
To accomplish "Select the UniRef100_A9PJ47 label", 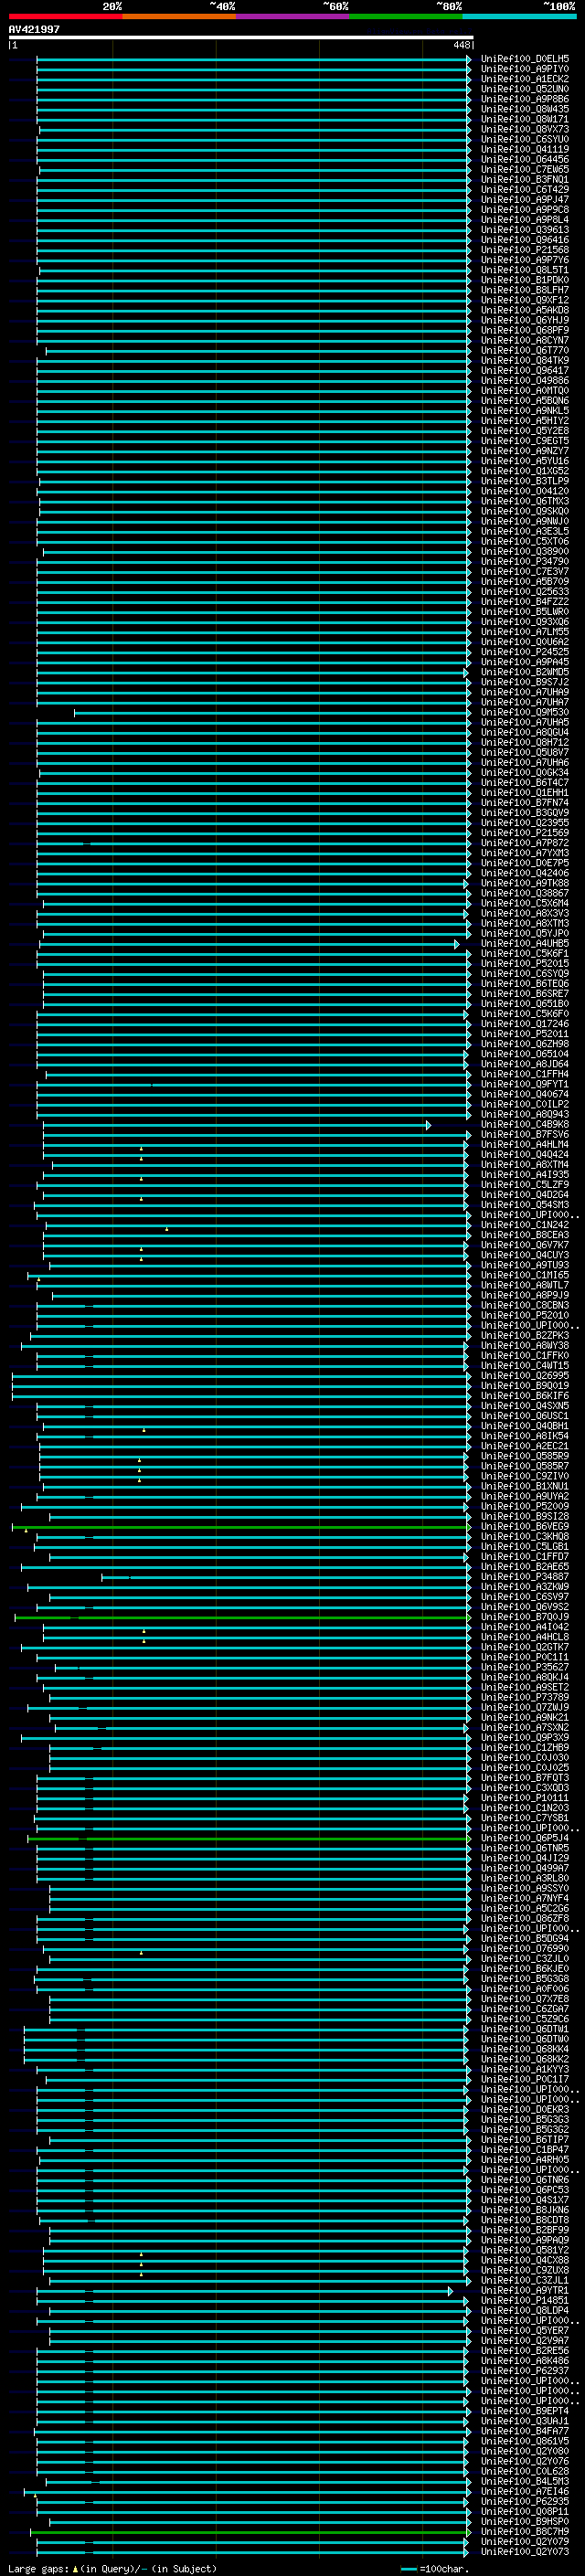I will 525,200.
